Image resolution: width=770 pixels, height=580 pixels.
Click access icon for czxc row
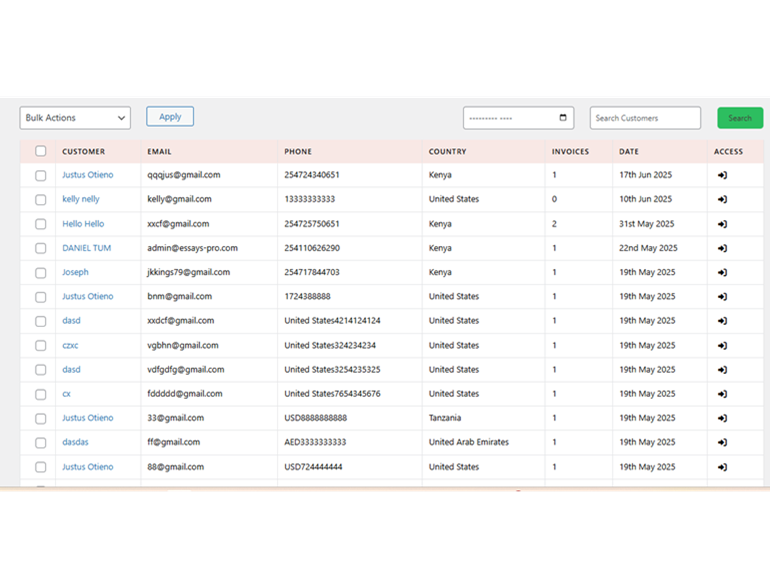click(722, 345)
